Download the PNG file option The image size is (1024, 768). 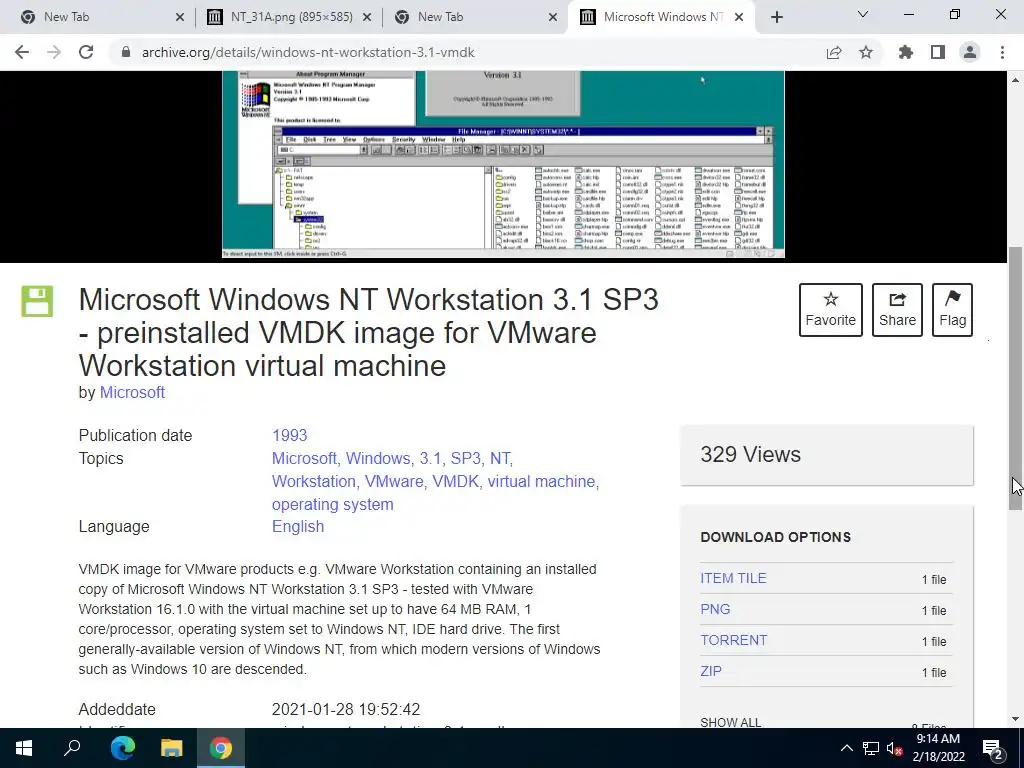tap(715, 609)
